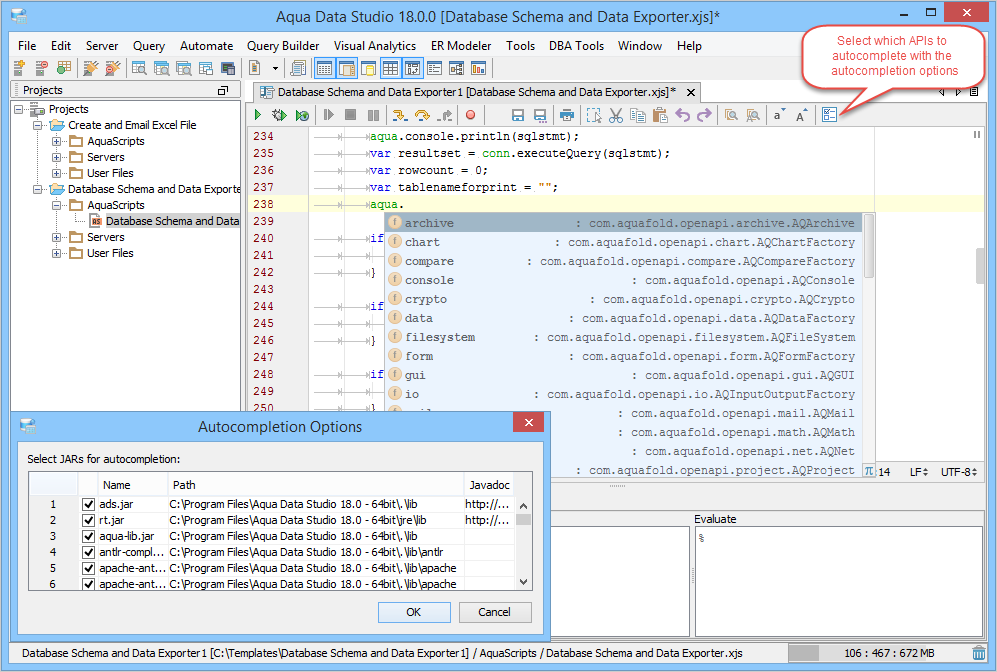Click Cancel in Autocompletion Options
The image size is (997, 672).
[495, 612]
